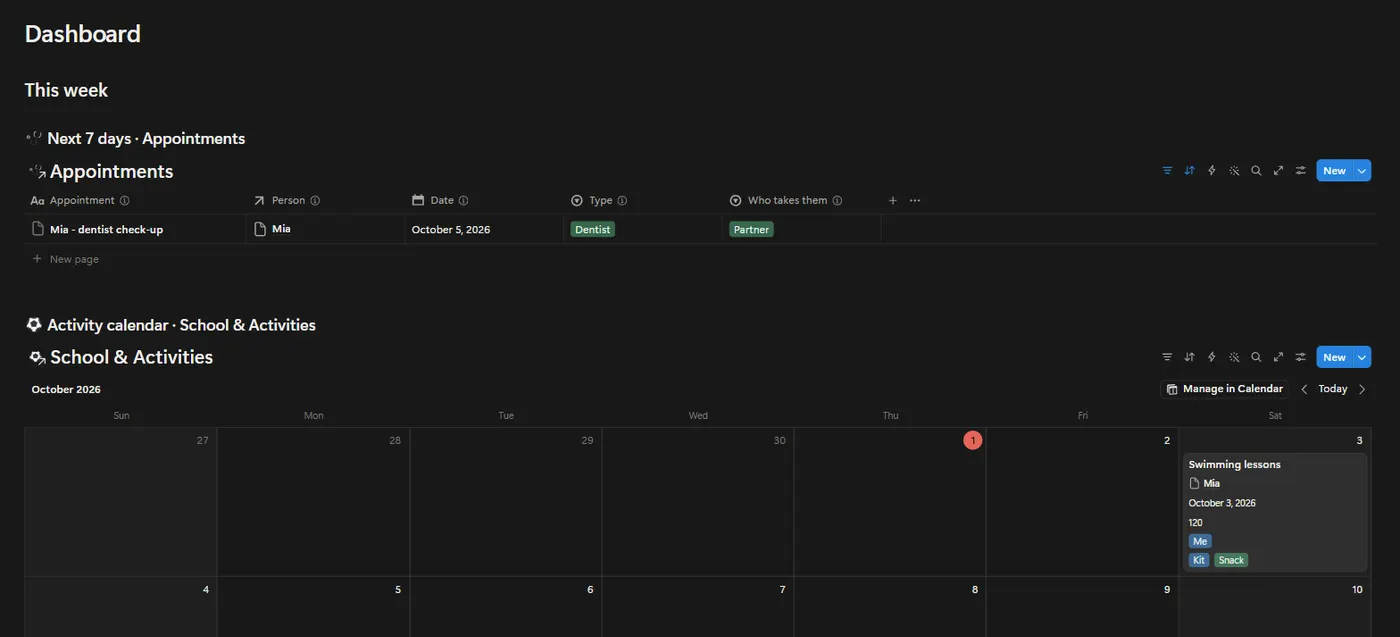Open the School & Activities database title
The width and height of the screenshot is (1400, 637).
coord(131,358)
